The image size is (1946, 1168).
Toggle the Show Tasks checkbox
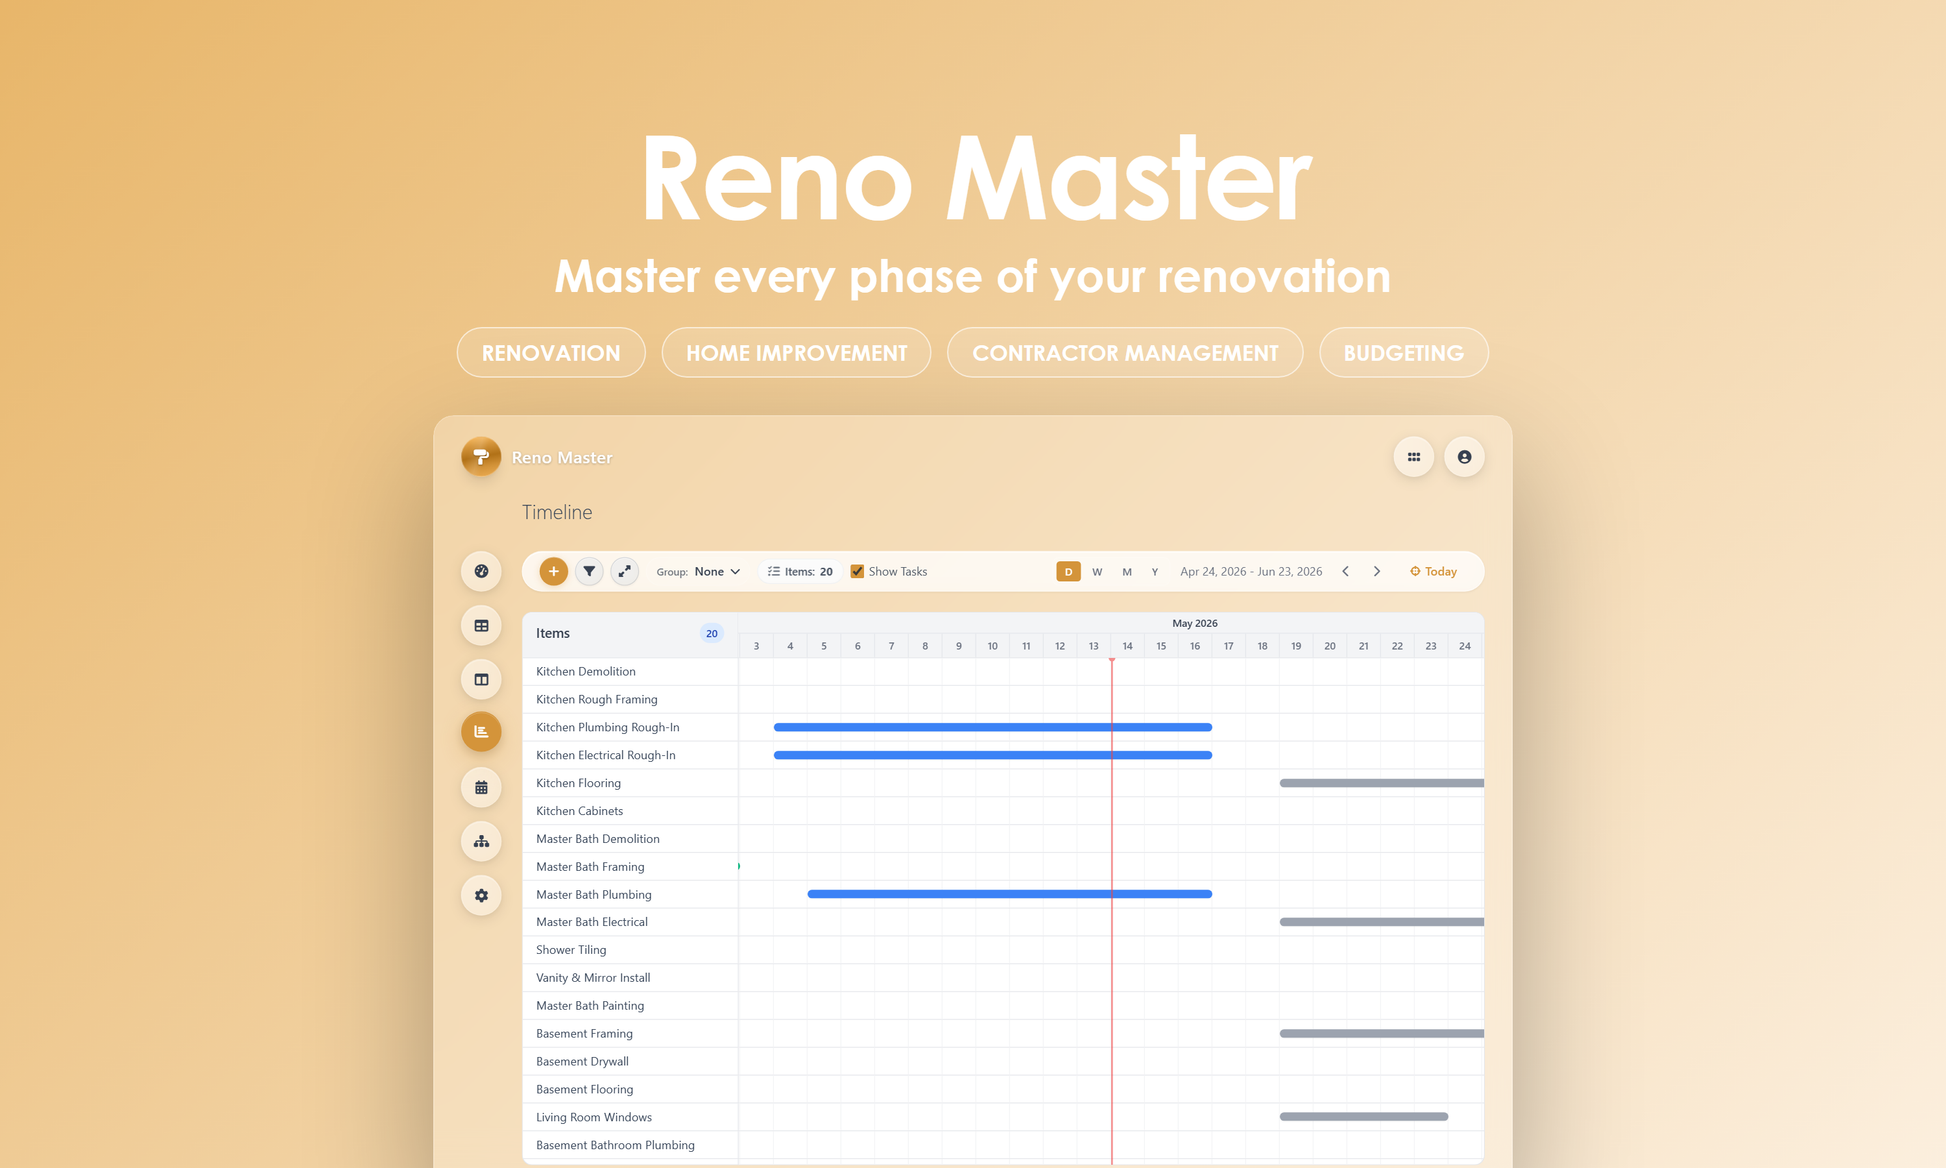coord(857,571)
